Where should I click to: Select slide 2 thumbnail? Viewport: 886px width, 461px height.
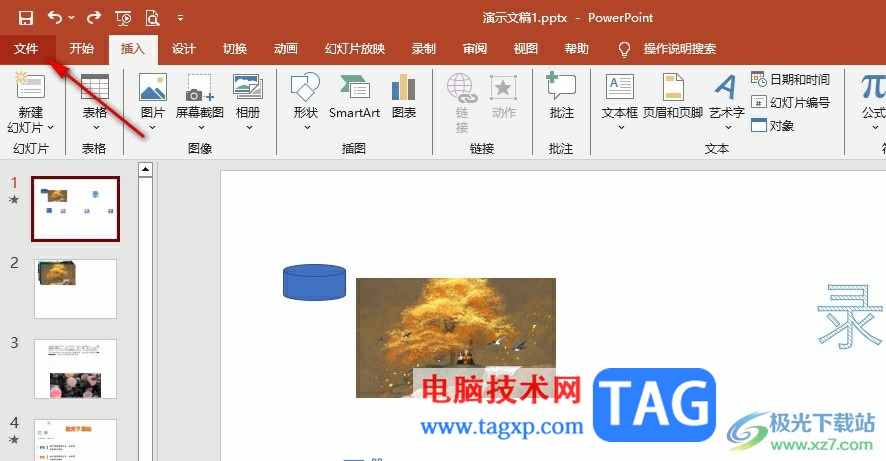(75, 289)
